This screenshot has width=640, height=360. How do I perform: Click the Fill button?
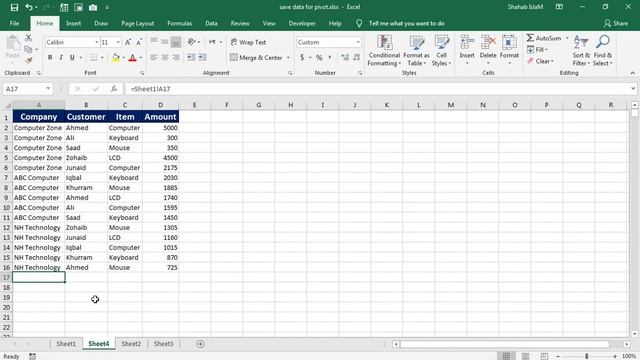pyautogui.click(x=537, y=50)
